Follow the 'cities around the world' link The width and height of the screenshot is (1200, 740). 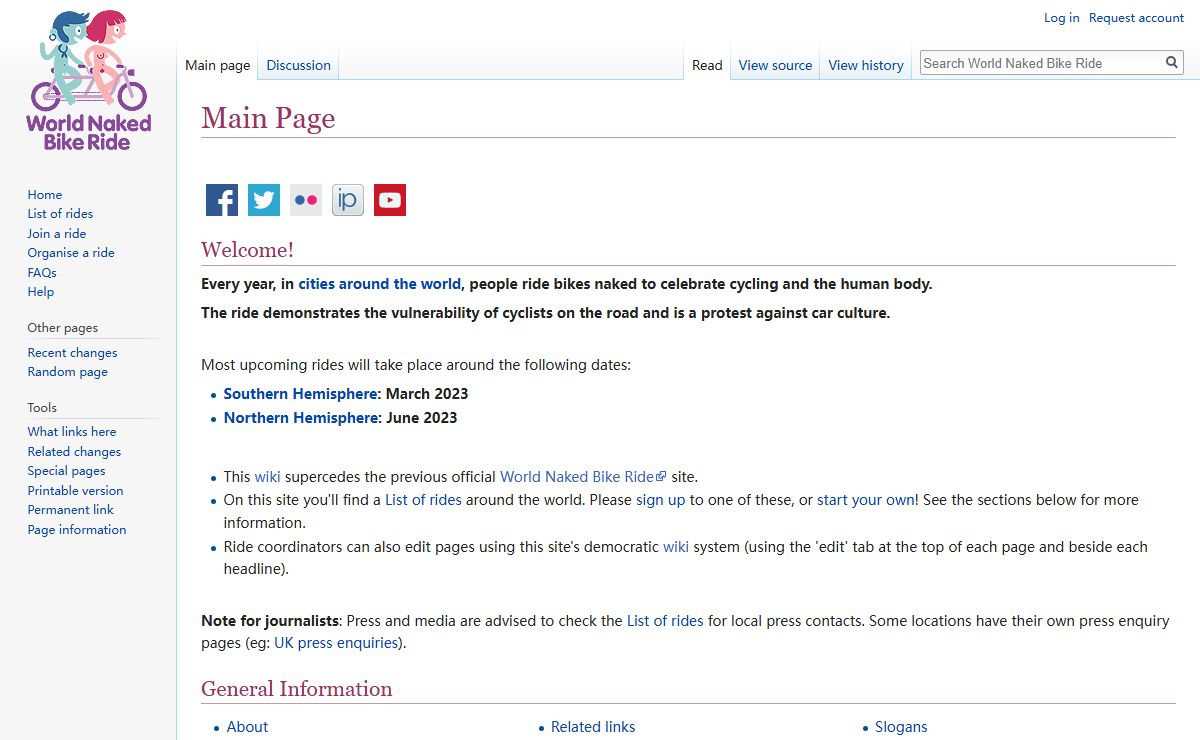380,284
